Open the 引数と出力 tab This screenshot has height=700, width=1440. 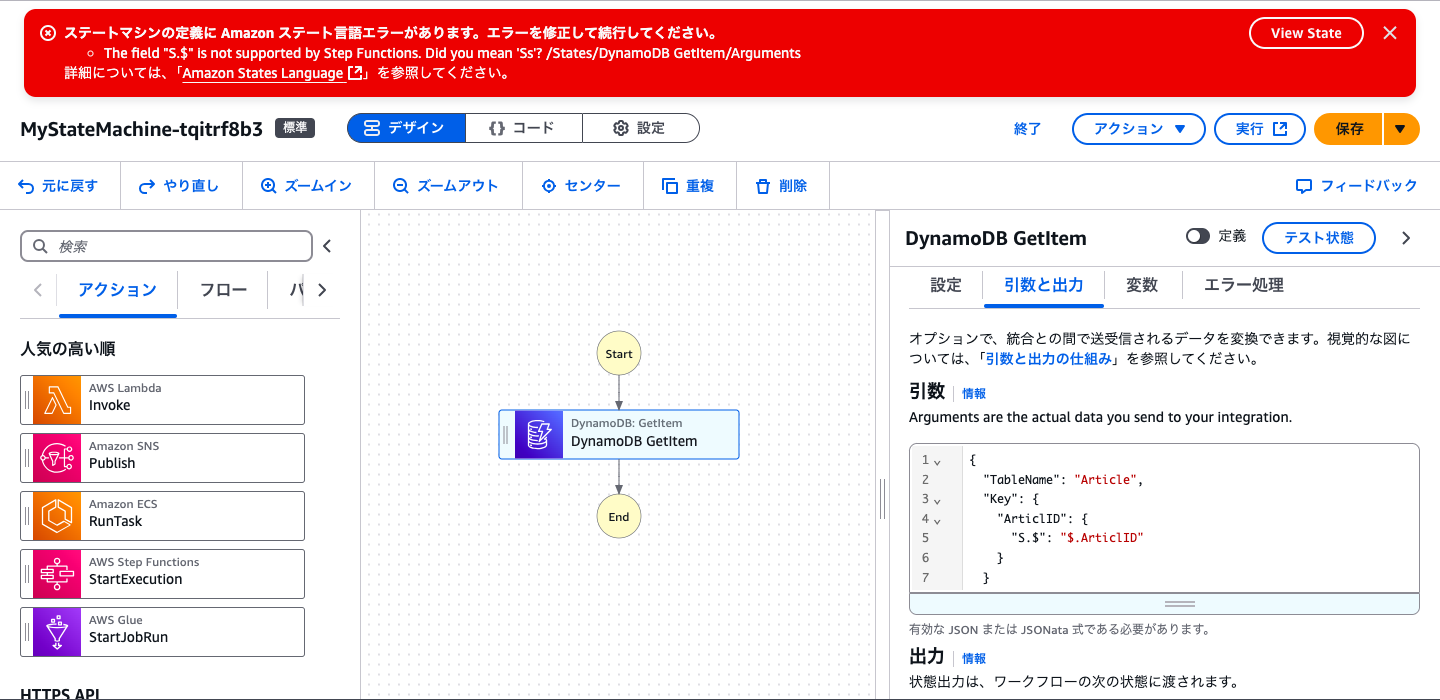pyautogui.click(x=1043, y=285)
